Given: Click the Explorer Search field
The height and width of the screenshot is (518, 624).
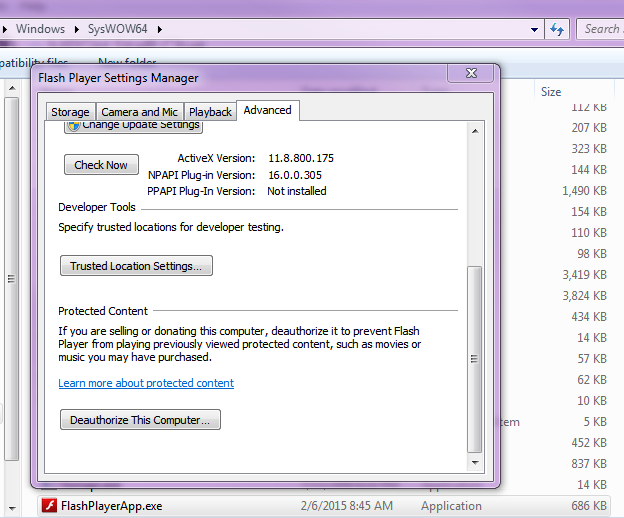Looking at the screenshot, I should pyautogui.click(x=600, y=29).
